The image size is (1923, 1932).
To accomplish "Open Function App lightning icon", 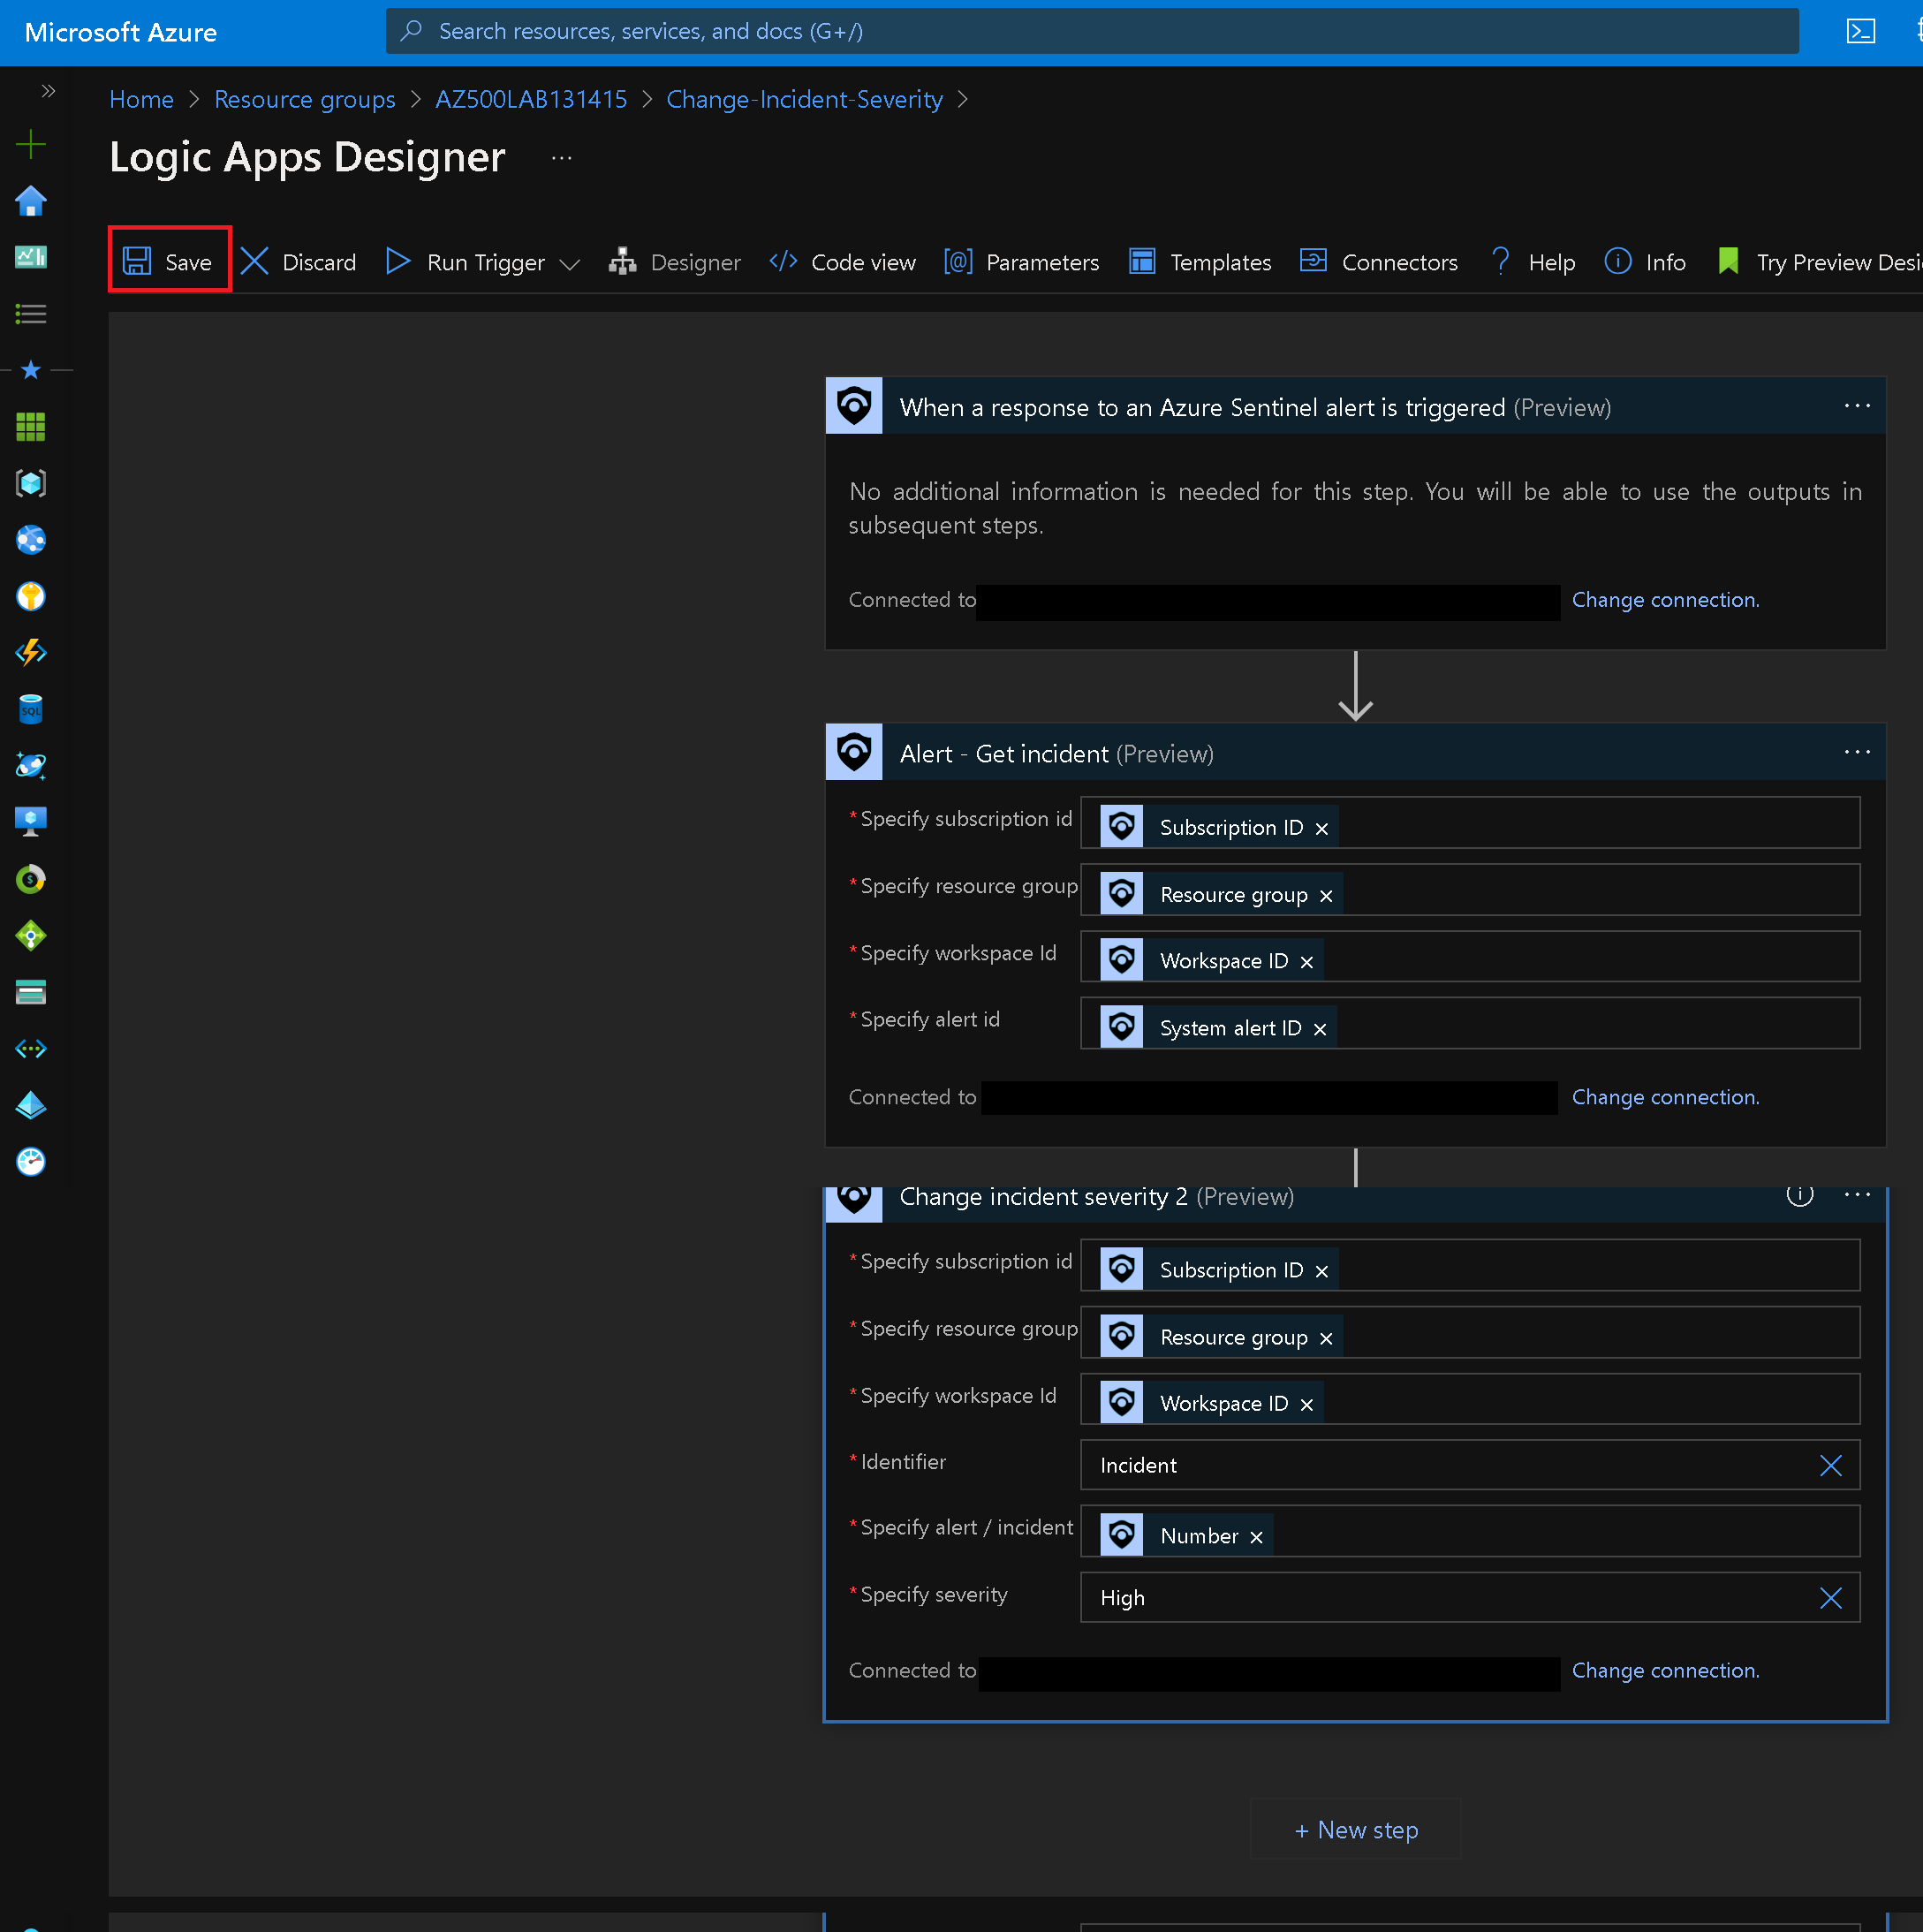I will (31, 653).
